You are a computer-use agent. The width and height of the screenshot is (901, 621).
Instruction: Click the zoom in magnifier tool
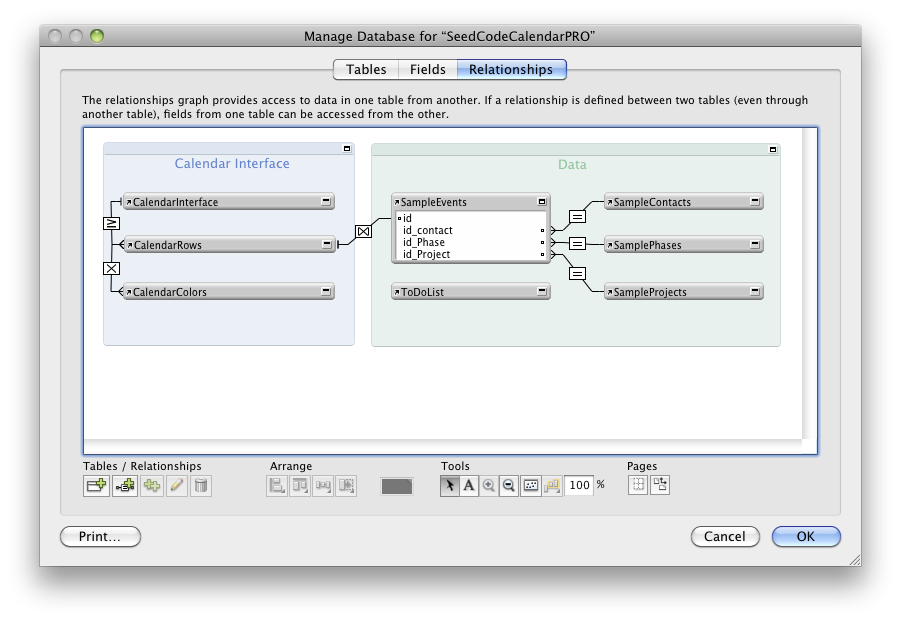pyautogui.click(x=488, y=485)
